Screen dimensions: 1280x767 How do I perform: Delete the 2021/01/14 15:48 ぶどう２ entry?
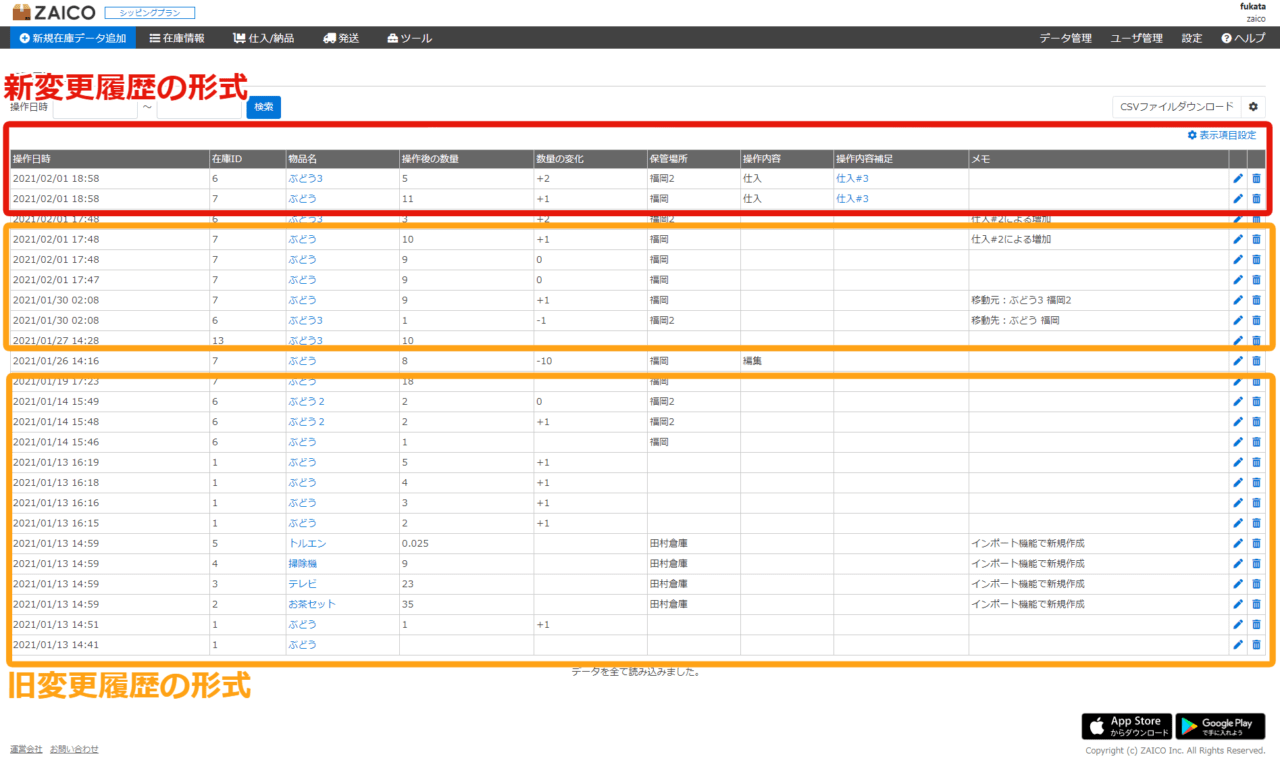(1257, 422)
